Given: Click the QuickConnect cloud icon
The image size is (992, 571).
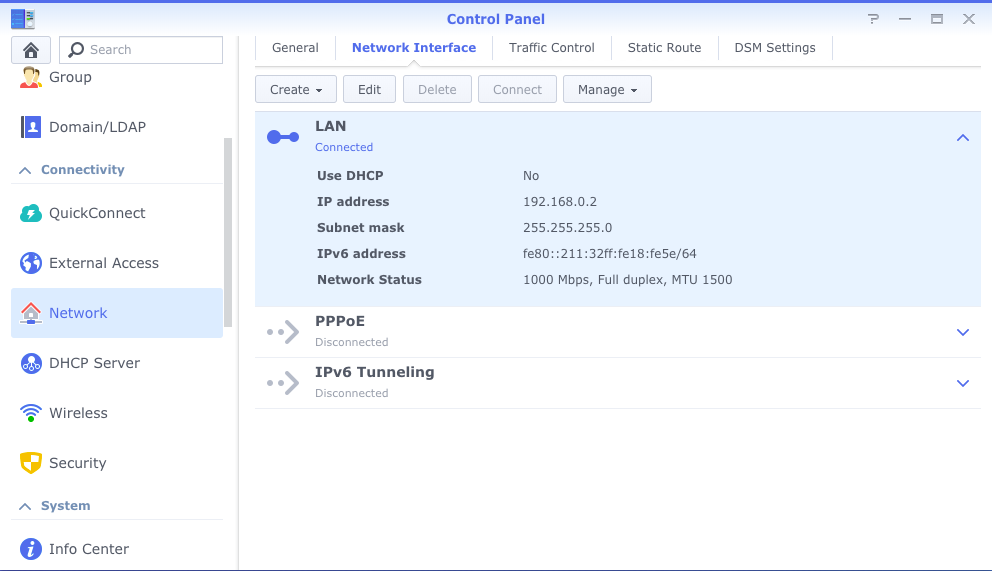Looking at the screenshot, I should (x=30, y=213).
